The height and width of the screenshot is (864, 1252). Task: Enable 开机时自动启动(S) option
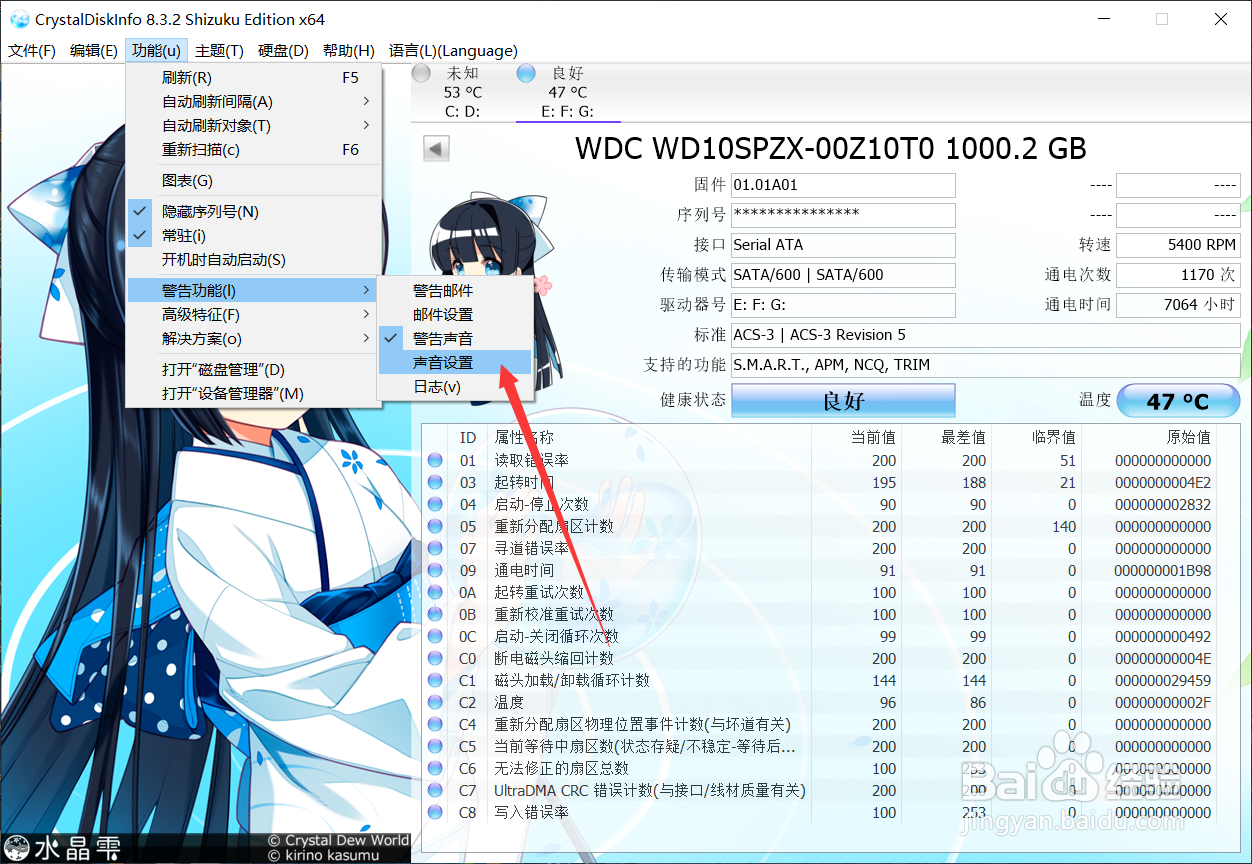point(253,260)
